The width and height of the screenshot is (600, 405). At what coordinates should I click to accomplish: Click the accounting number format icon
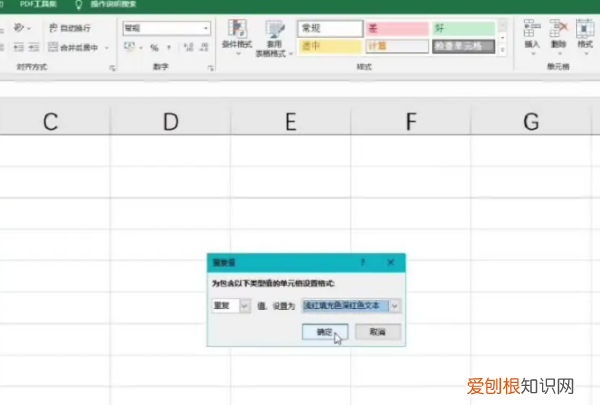[129, 47]
